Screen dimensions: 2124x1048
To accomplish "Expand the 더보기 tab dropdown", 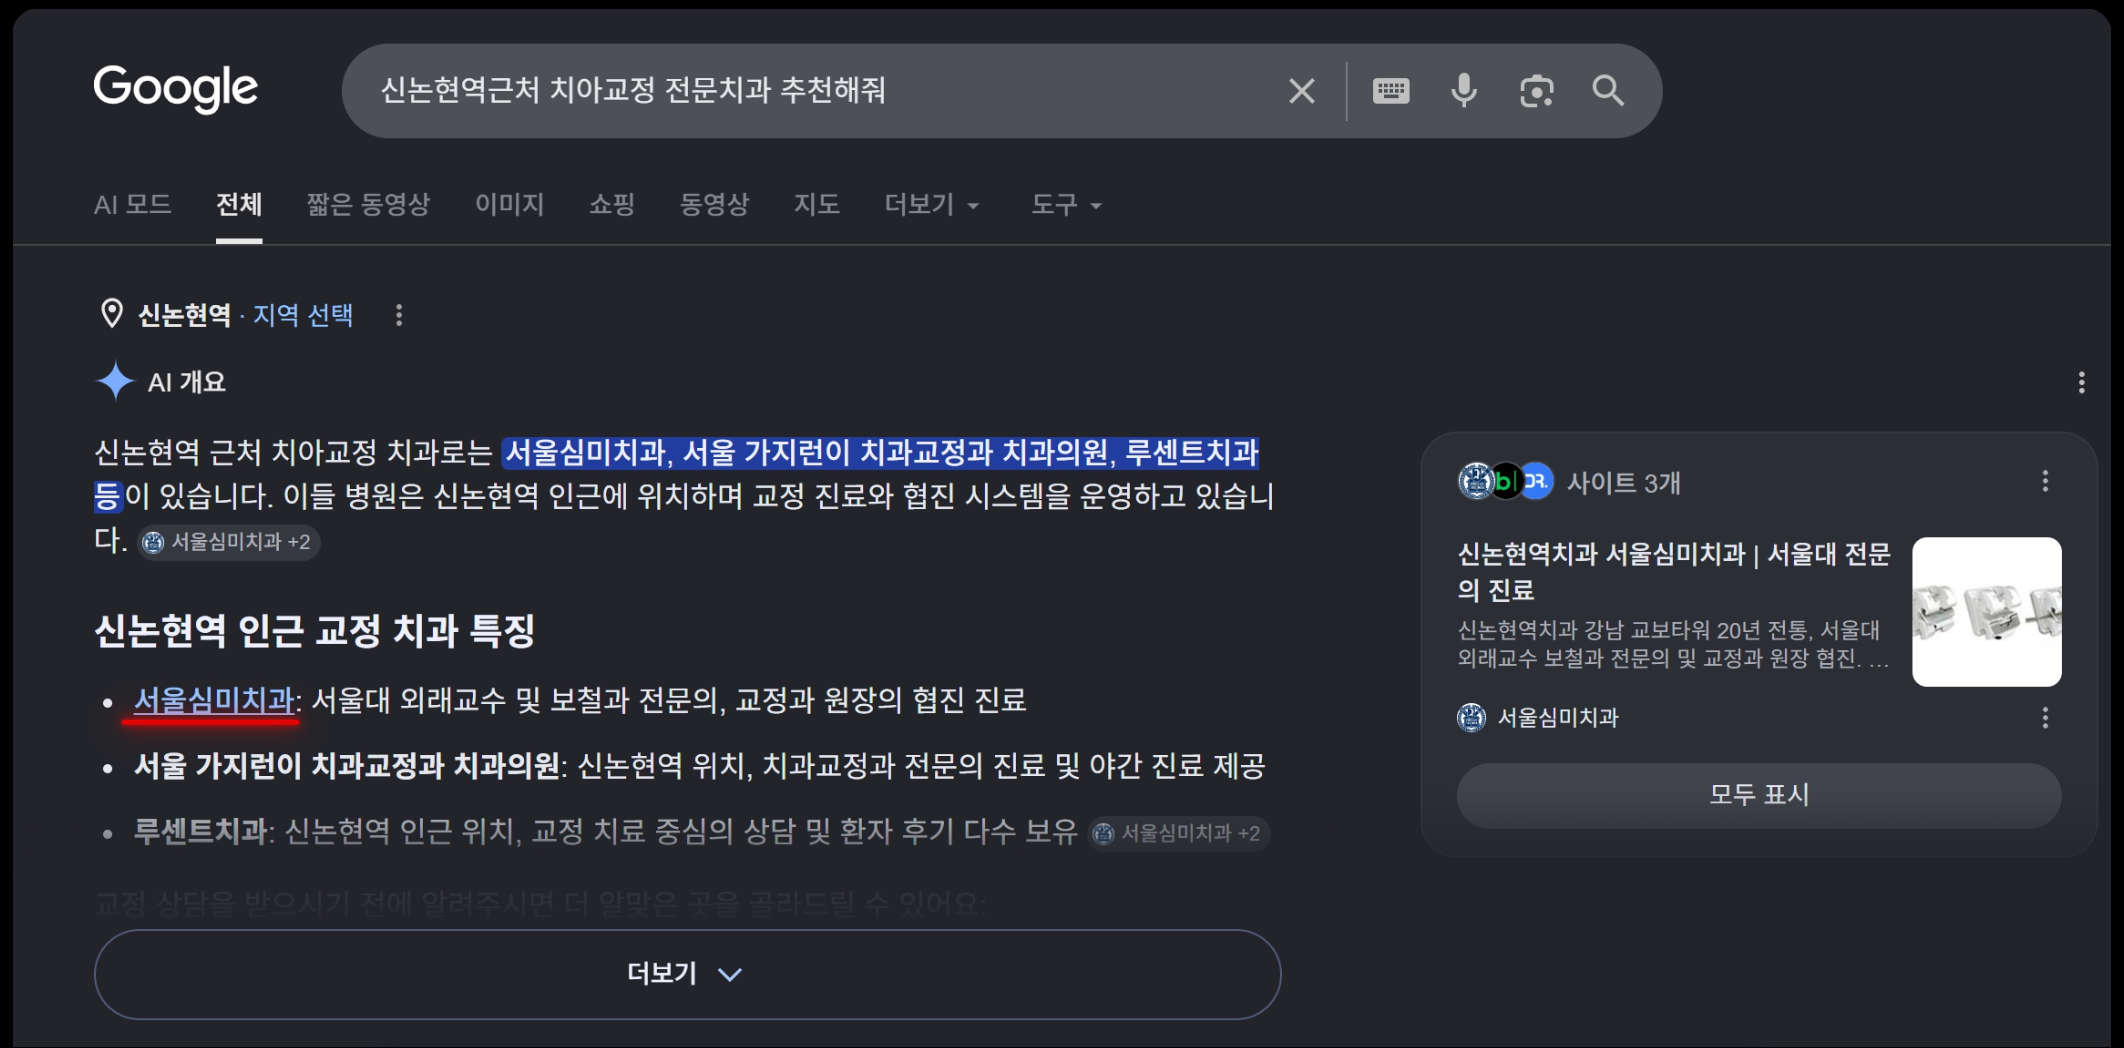I will 931,205.
